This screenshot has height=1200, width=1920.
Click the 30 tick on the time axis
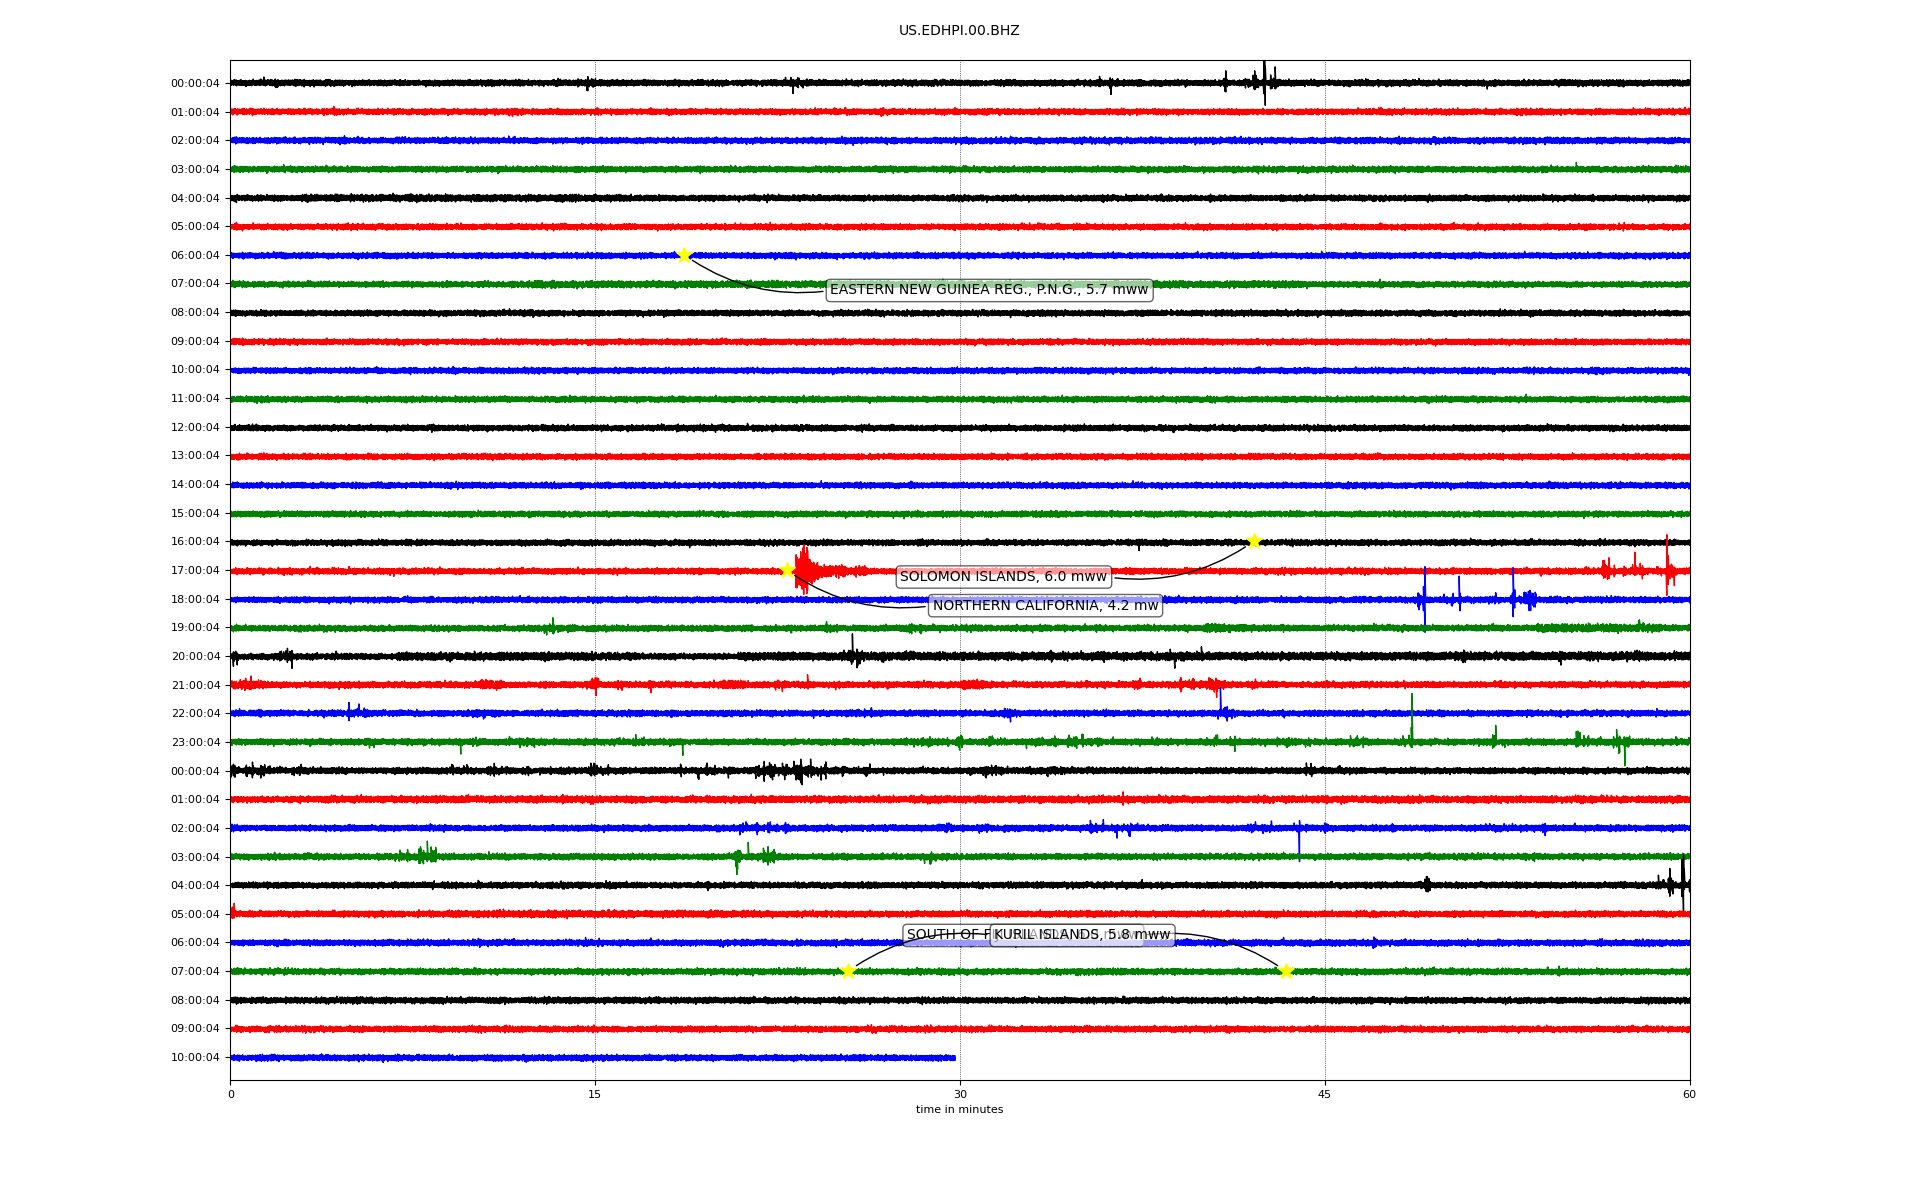click(960, 1094)
